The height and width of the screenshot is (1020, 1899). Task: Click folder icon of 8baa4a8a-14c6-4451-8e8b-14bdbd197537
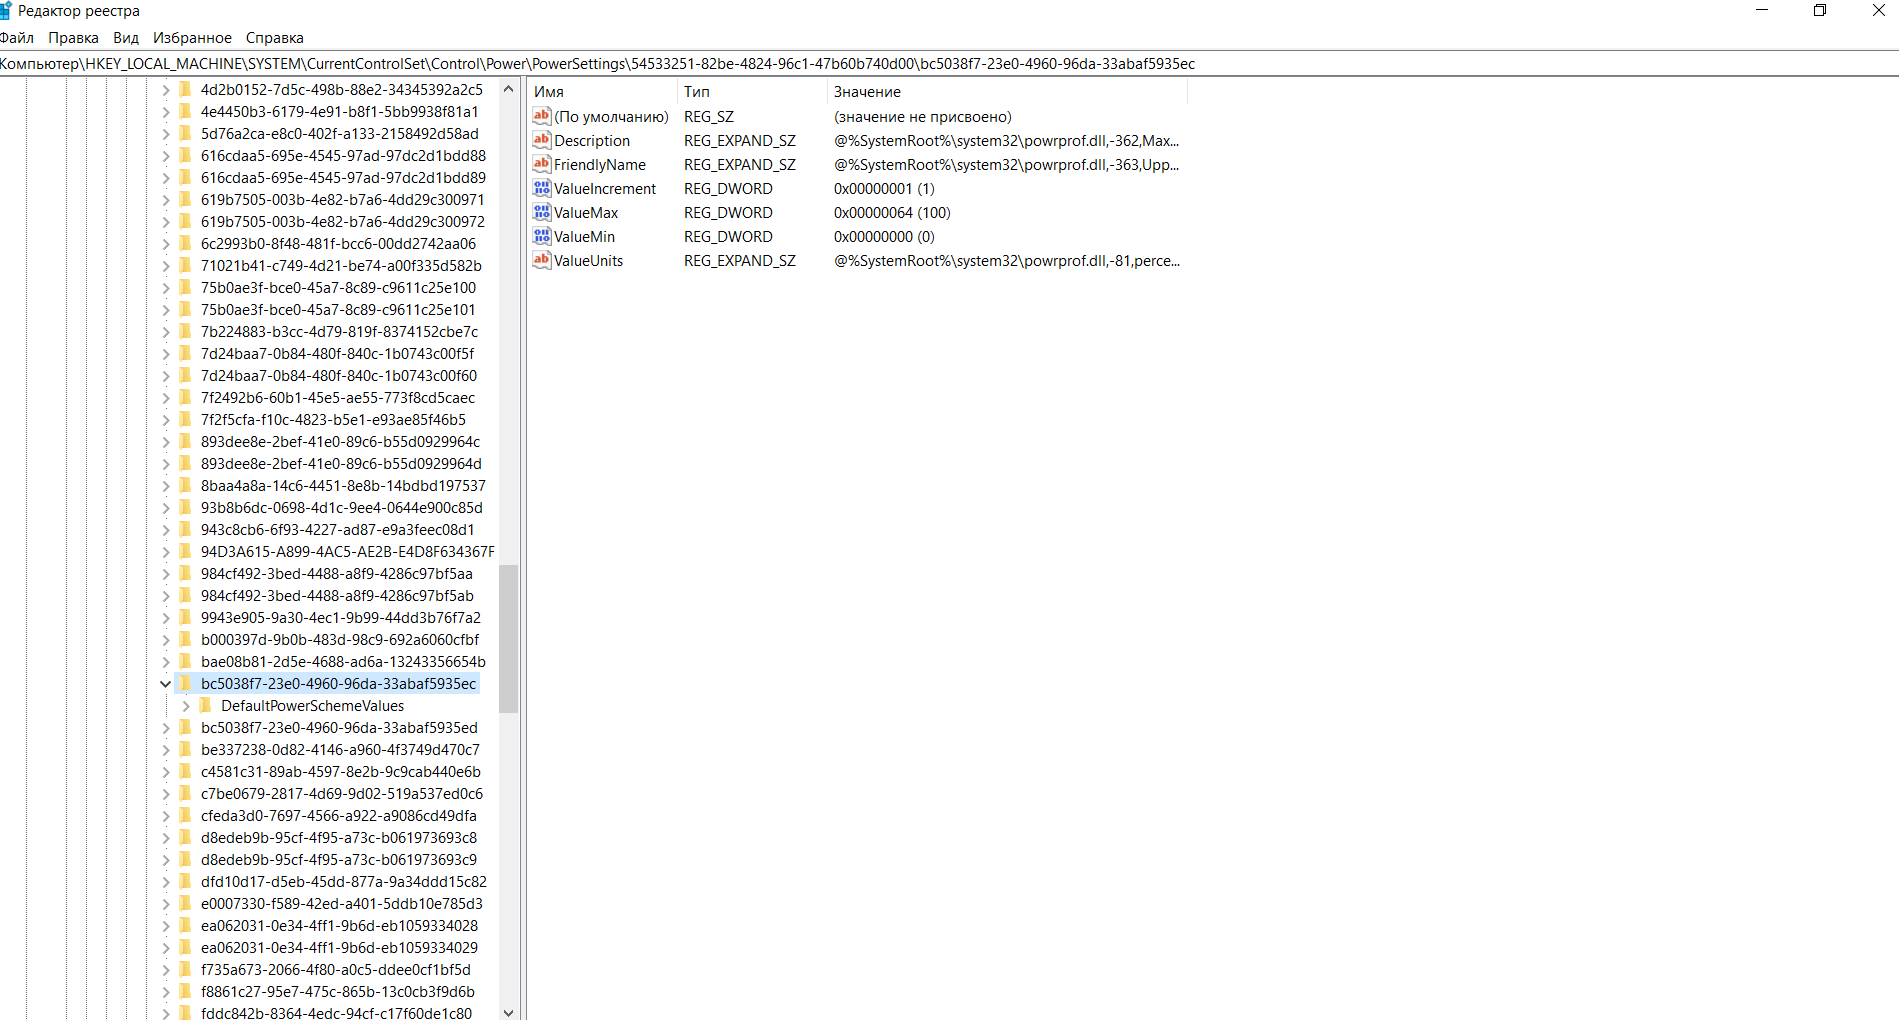point(185,485)
